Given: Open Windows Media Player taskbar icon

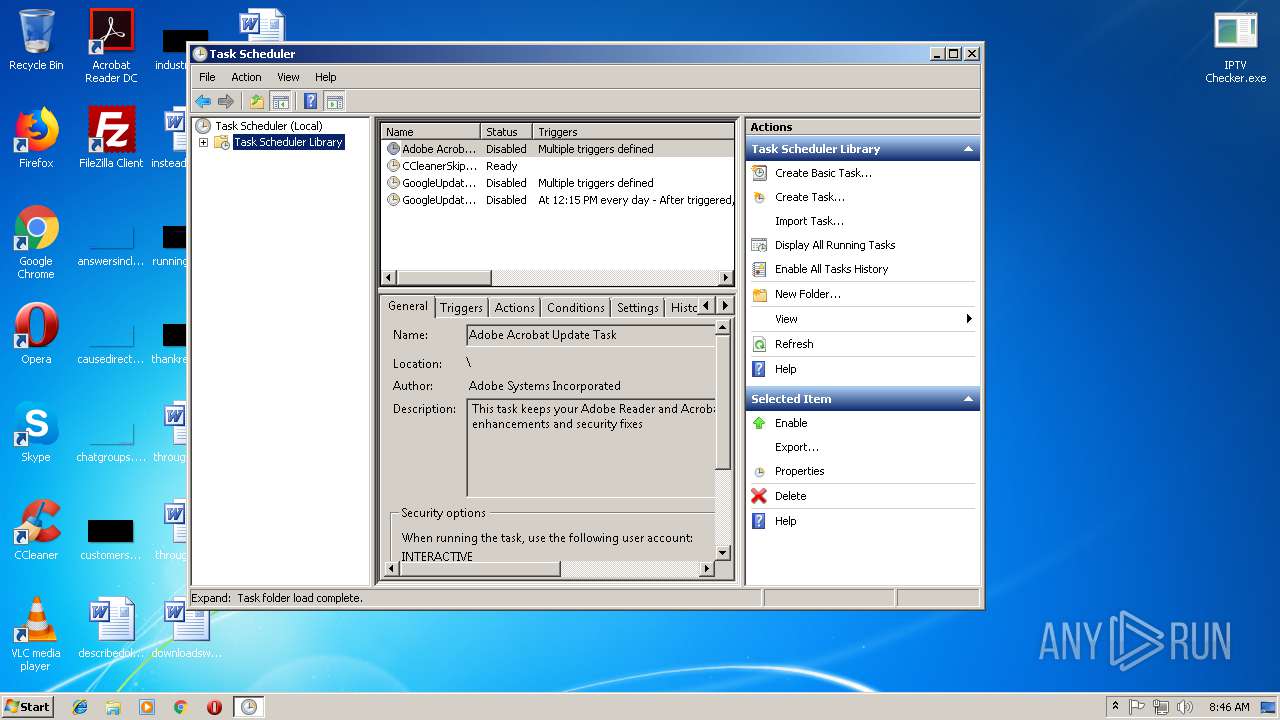Looking at the screenshot, I should [147, 707].
